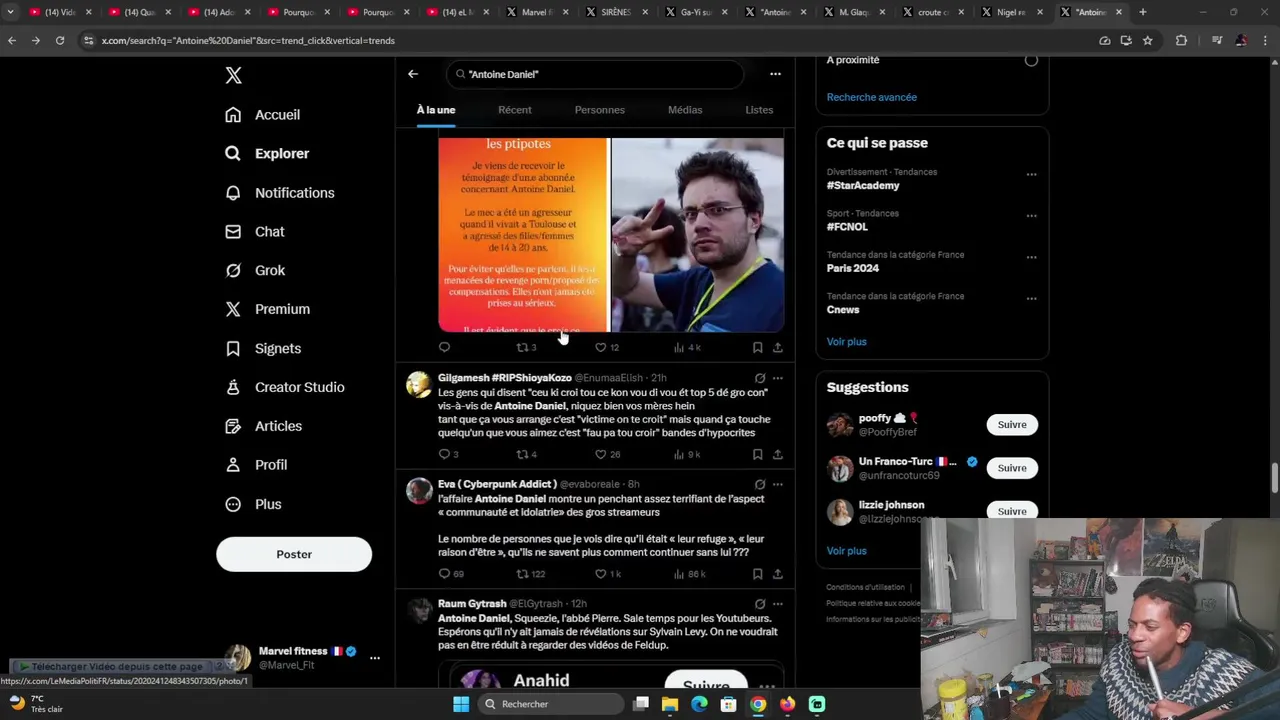Open #FCNOL trend options menu
The width and height of the screenshot is (1280, 720).
point(1031,216)
